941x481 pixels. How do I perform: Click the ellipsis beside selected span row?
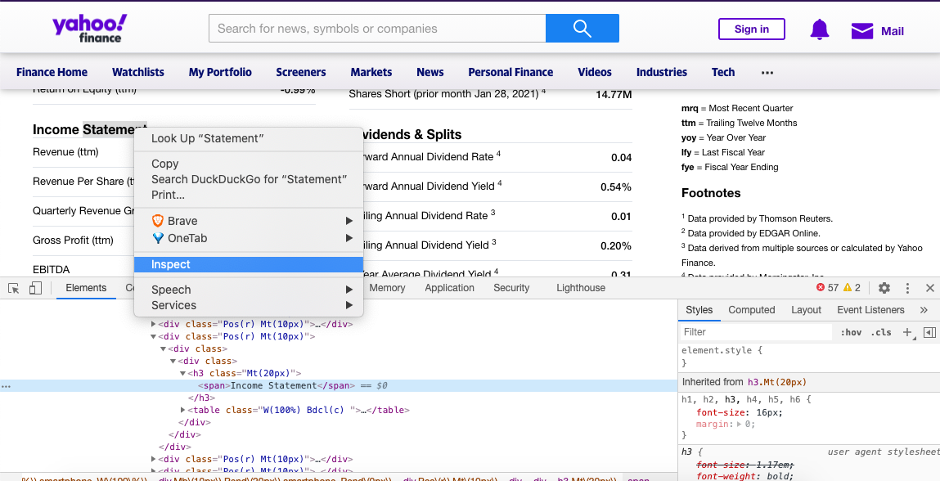[6, 386]
